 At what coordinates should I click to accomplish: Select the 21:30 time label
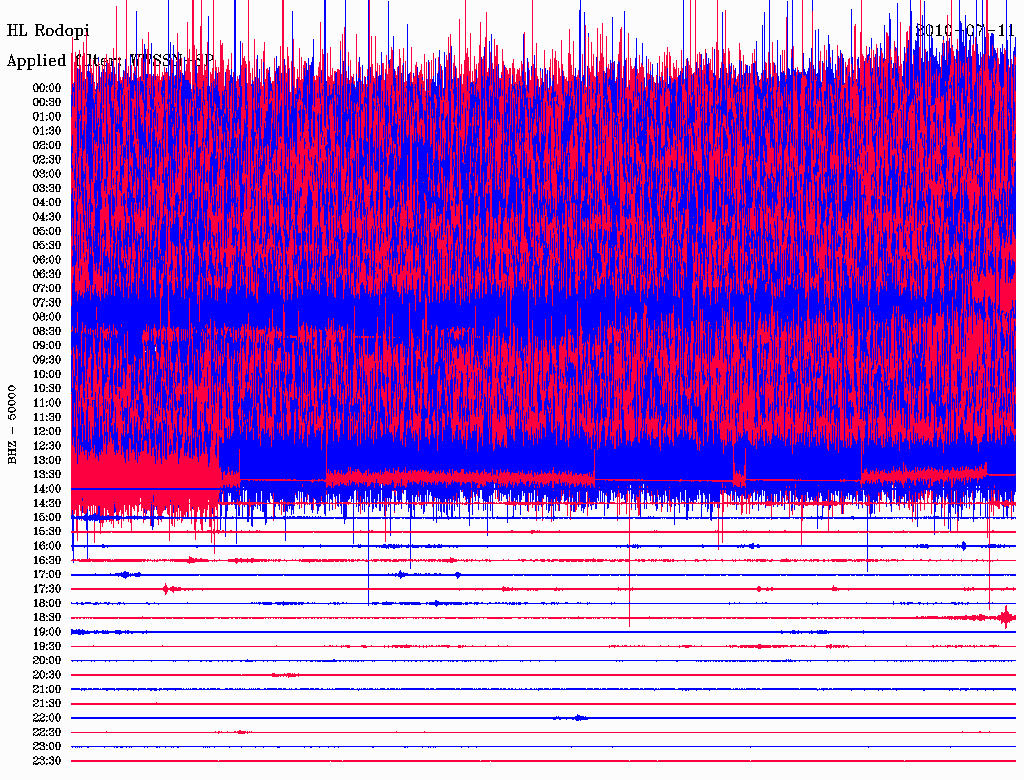(x=47, y=704)
